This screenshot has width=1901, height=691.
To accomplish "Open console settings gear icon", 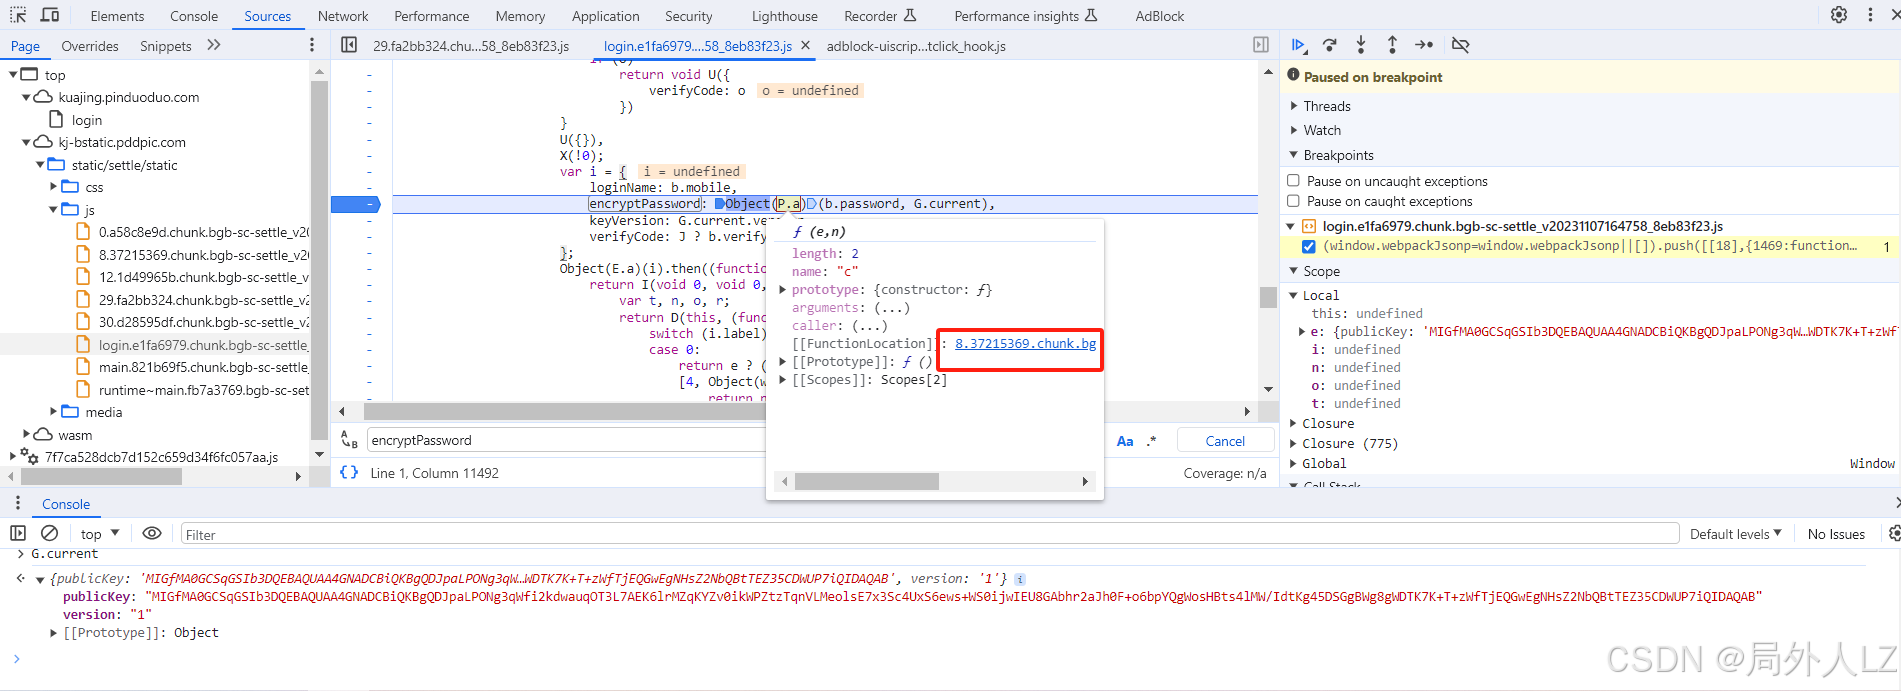I will 1893,534.
